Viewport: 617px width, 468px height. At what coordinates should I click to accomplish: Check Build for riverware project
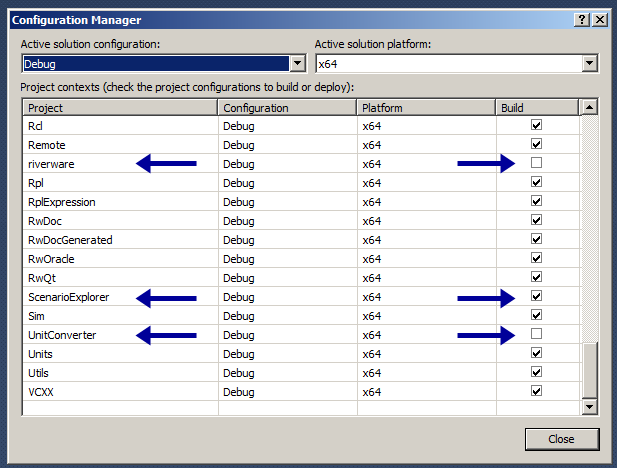point(536,163)
